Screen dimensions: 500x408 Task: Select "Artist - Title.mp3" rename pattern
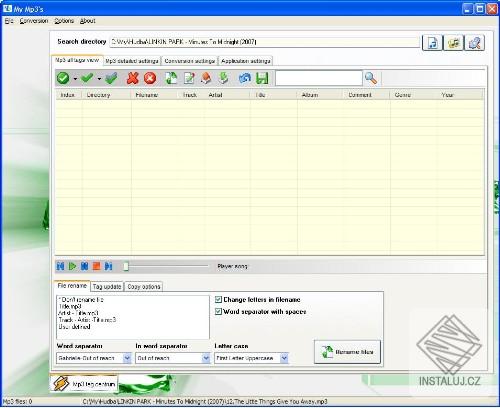click(78, 313)
